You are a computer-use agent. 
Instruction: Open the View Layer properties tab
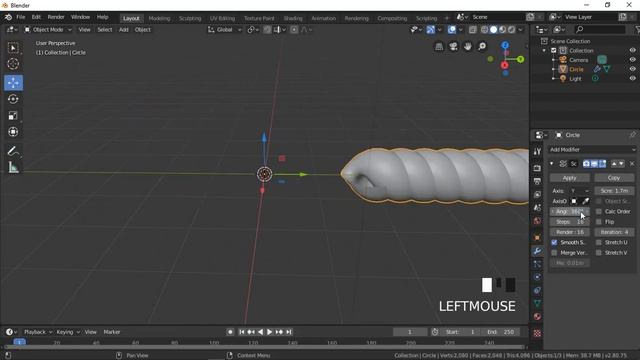537,195
